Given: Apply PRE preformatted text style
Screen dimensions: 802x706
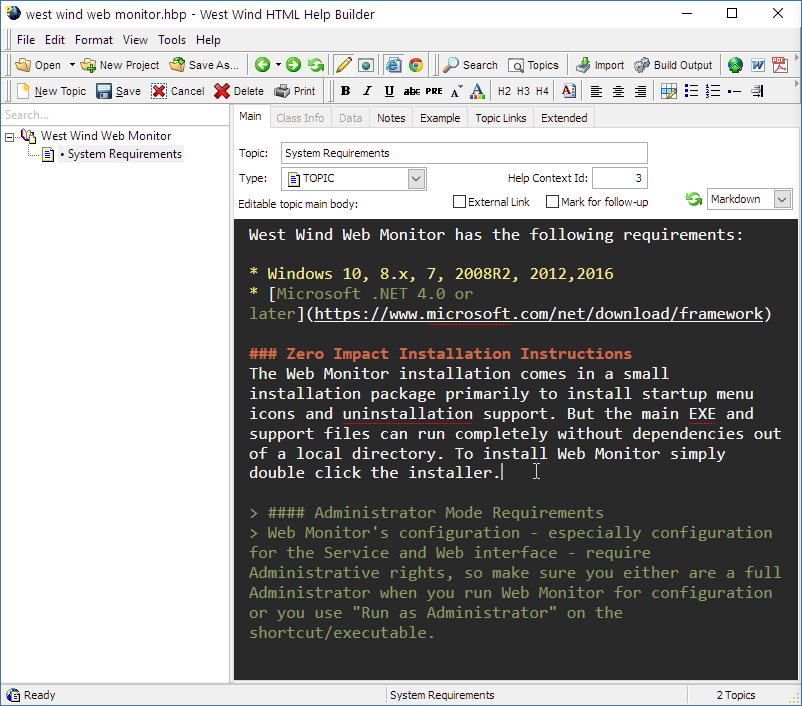Looking at the screenshot, I should [x=434, y=91].
